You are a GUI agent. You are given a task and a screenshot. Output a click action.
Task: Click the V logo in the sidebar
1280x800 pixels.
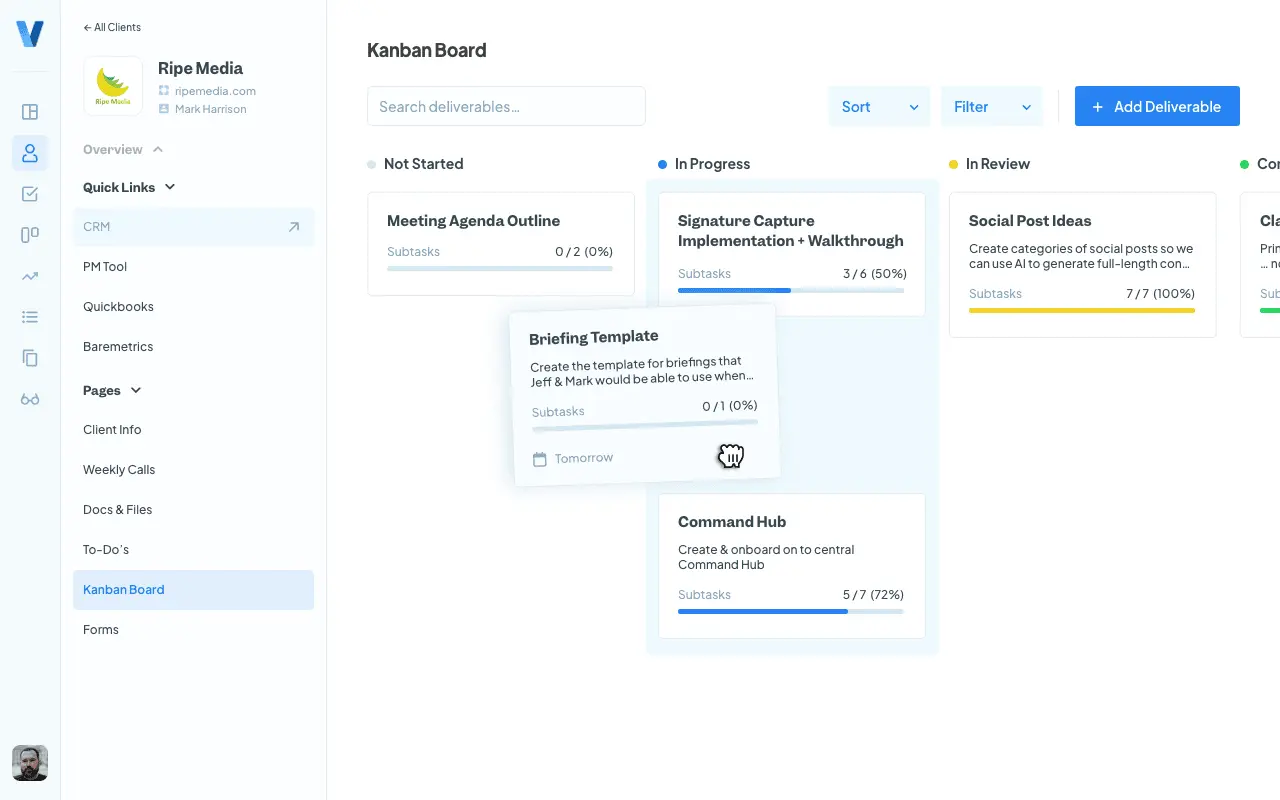coord(30,33)
